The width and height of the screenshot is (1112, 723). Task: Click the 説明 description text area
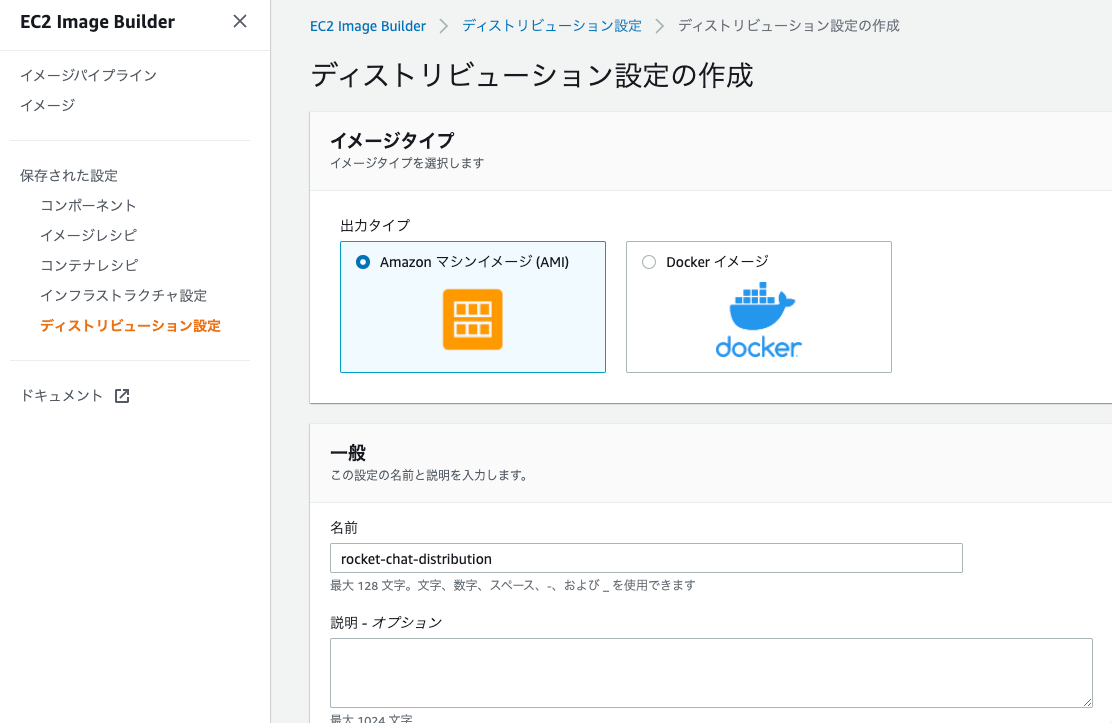[711, 672]
